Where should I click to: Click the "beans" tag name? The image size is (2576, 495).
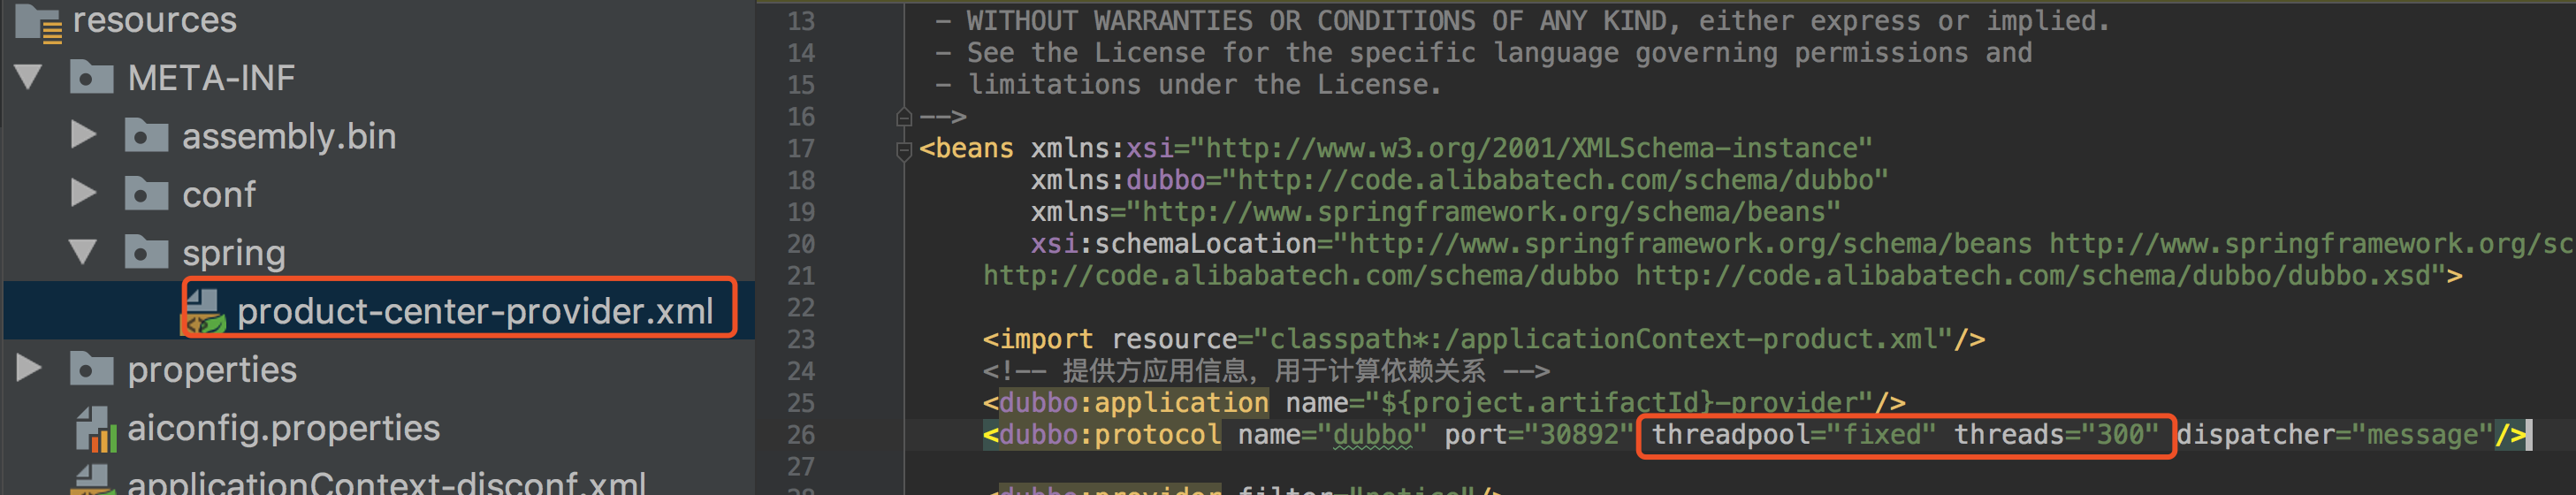coord(974,149)
